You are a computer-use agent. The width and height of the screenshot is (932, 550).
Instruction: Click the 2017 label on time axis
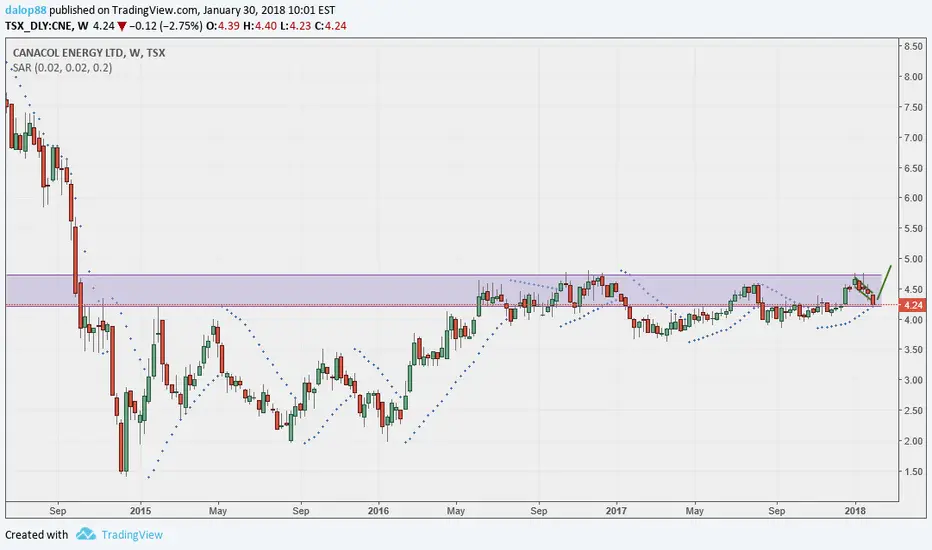(616, 511)
